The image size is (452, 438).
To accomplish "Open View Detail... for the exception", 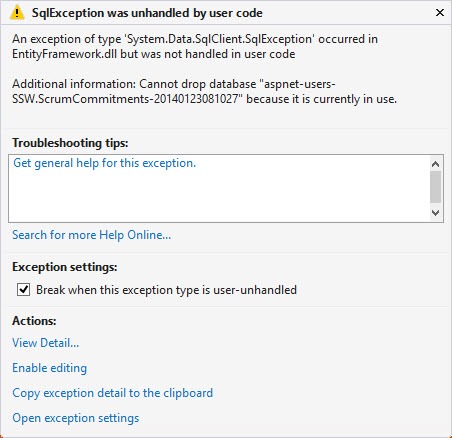I will pyautogui.click(x=46, y=343).
